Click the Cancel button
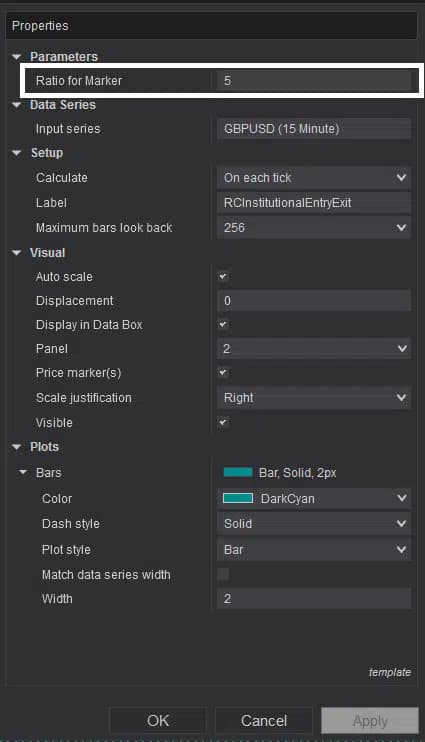The image size is (425, 742). (264, 721)
